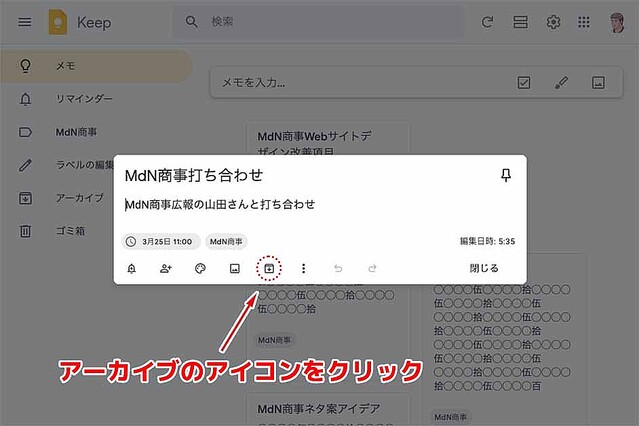Click the MdN商事 label chip in note
This screenshot has width=639, height=426.
[226, 241]
